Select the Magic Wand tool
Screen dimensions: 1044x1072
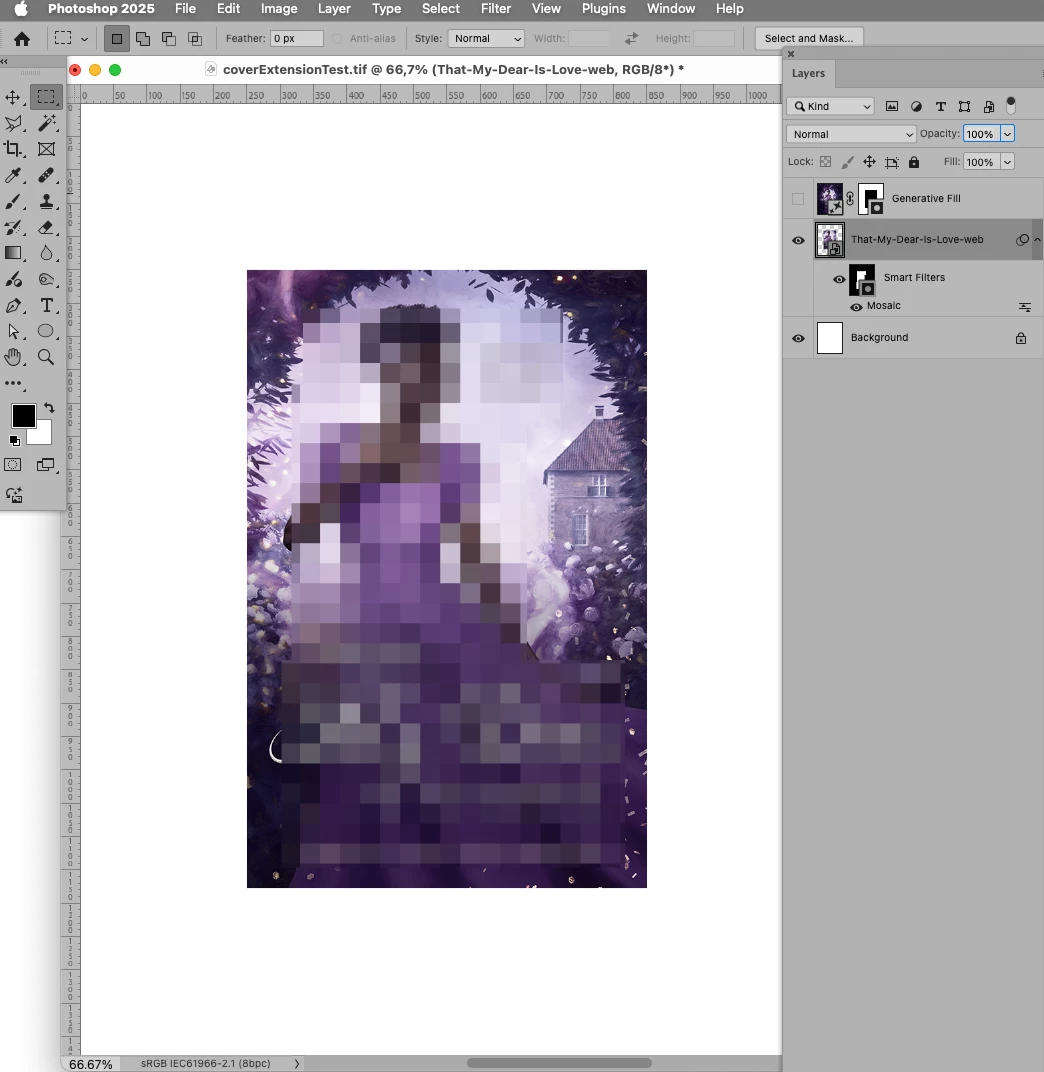[x=46, y=123]
